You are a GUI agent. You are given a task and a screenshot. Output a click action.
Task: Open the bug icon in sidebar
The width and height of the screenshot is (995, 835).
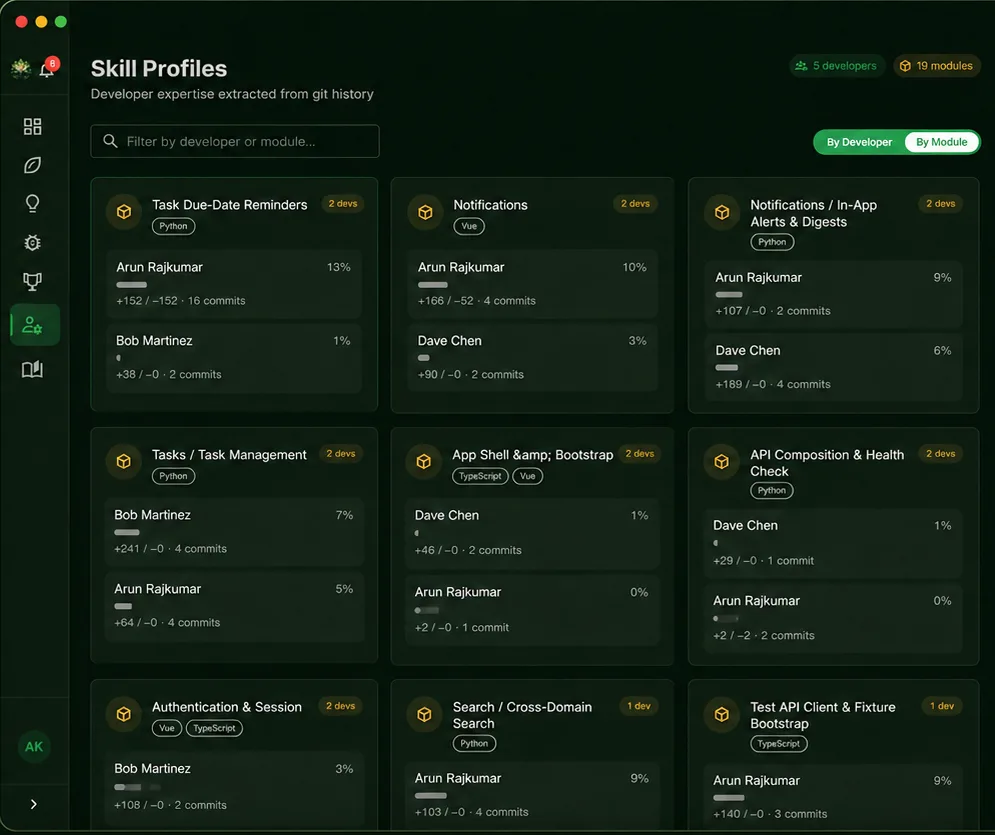32,242
